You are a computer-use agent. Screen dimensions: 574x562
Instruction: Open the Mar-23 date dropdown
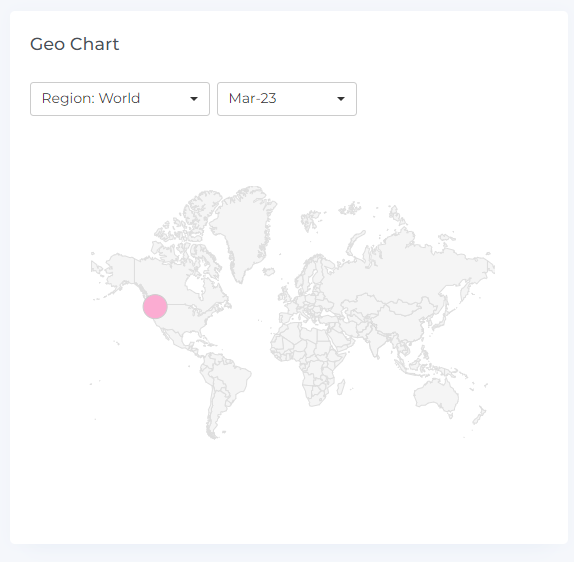pos(287,99)
